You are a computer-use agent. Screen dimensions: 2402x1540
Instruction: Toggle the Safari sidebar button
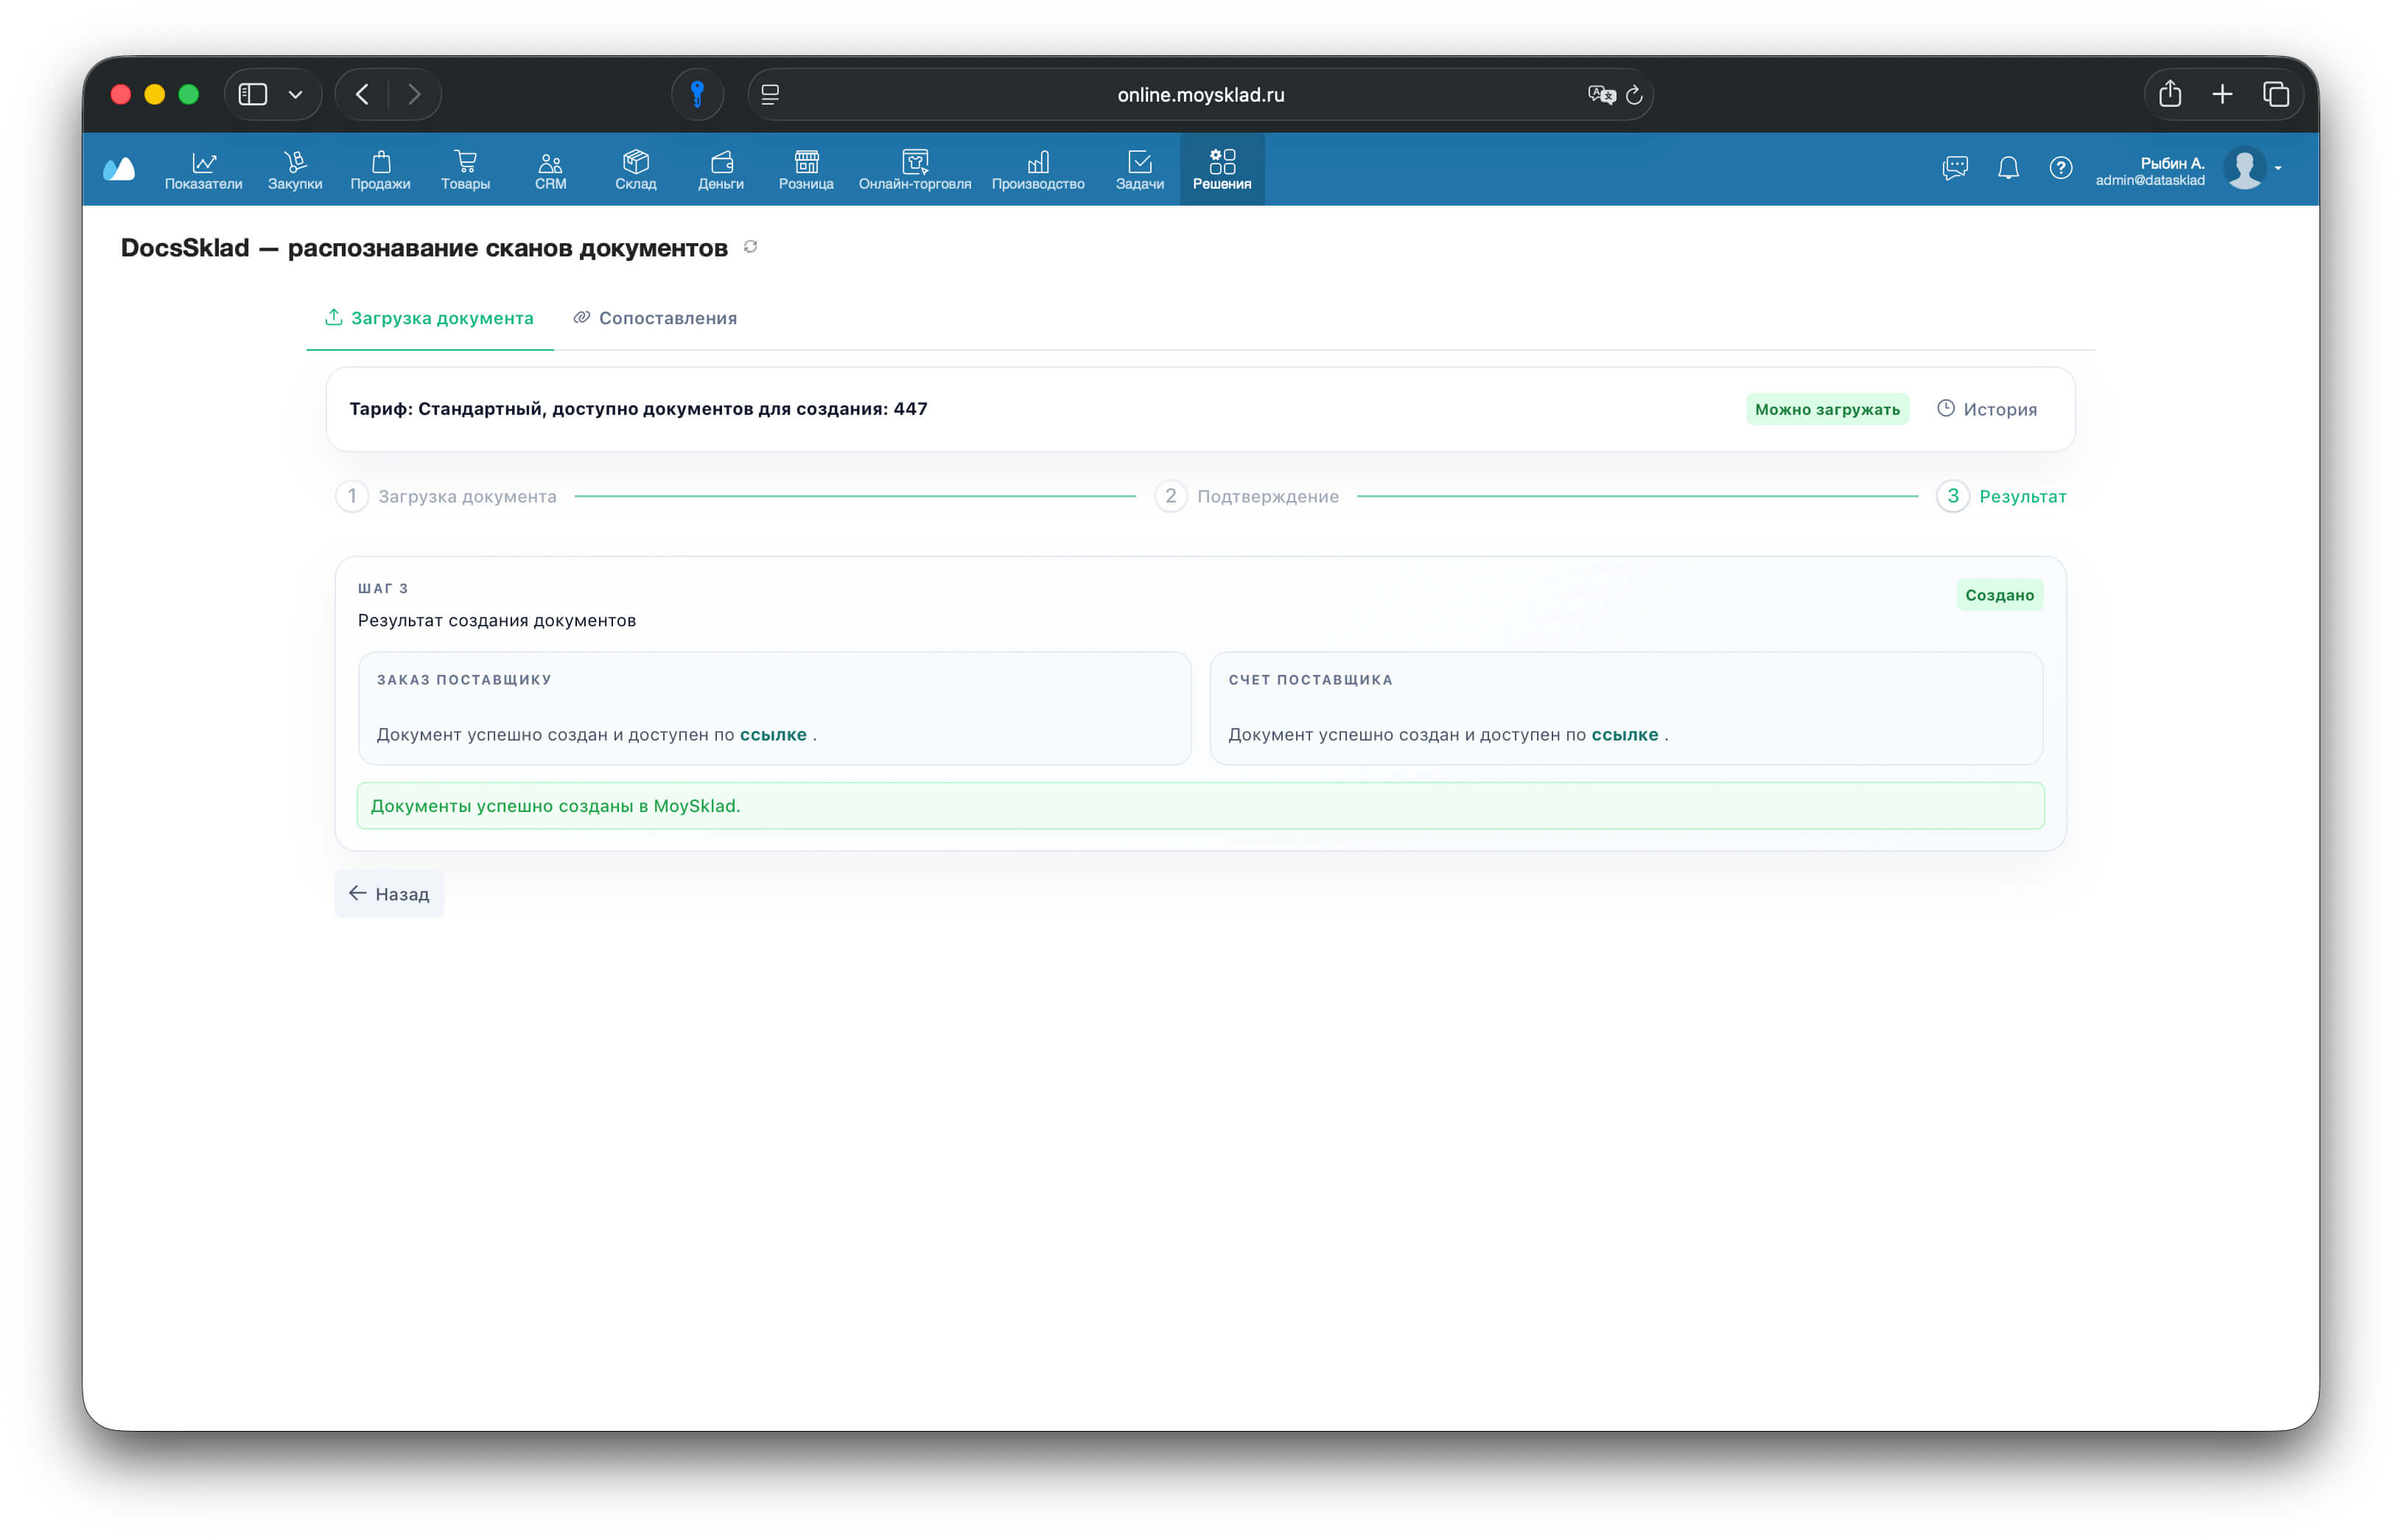pyautogui.click(x=253, y=94)
